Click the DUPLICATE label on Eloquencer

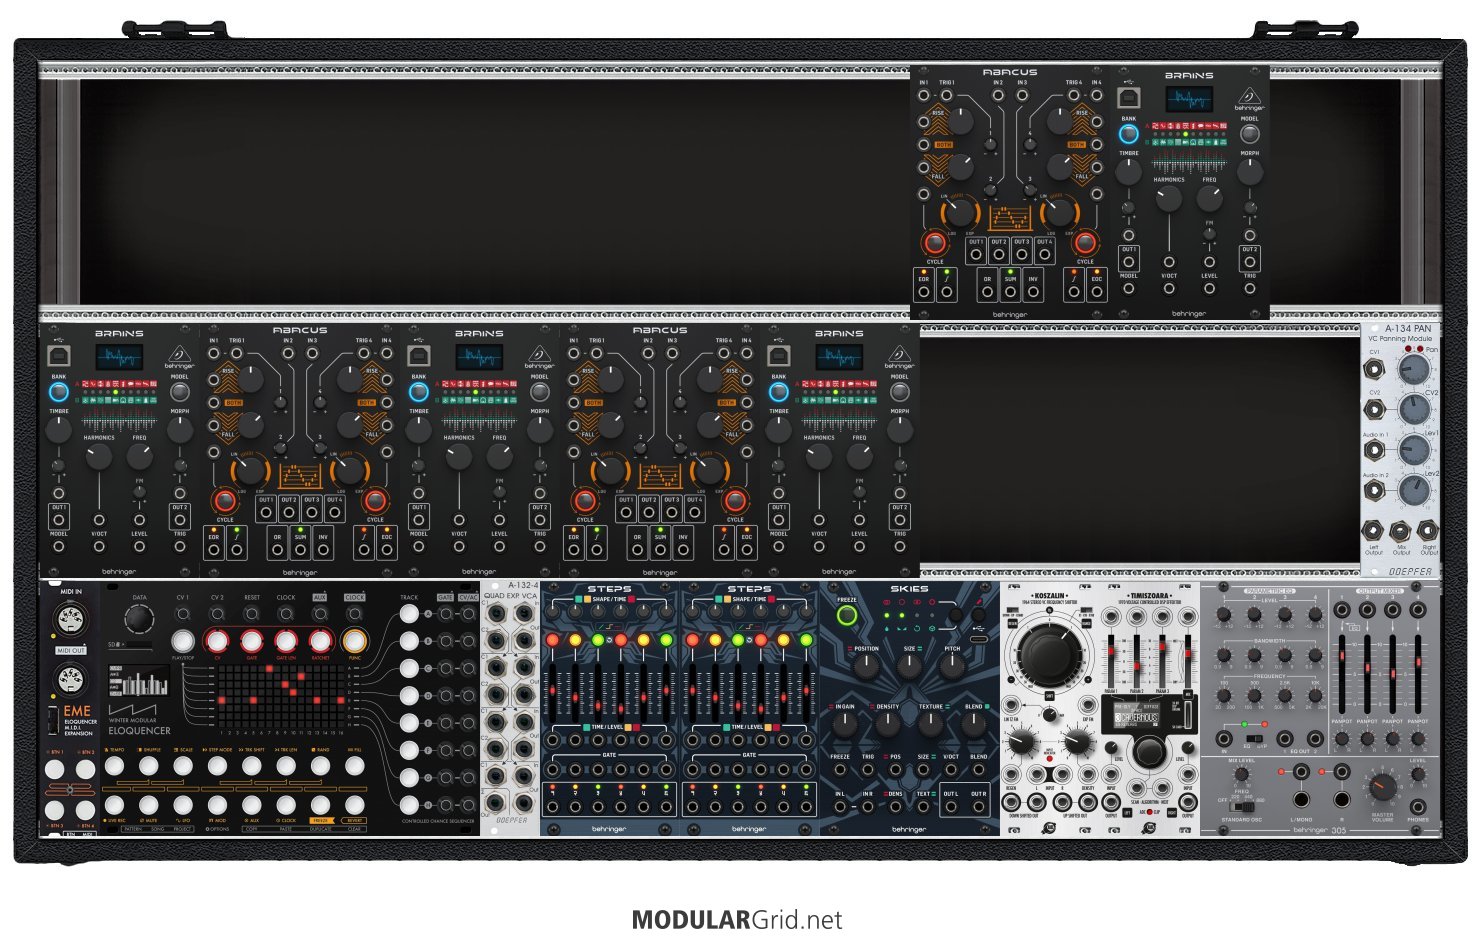320,829
